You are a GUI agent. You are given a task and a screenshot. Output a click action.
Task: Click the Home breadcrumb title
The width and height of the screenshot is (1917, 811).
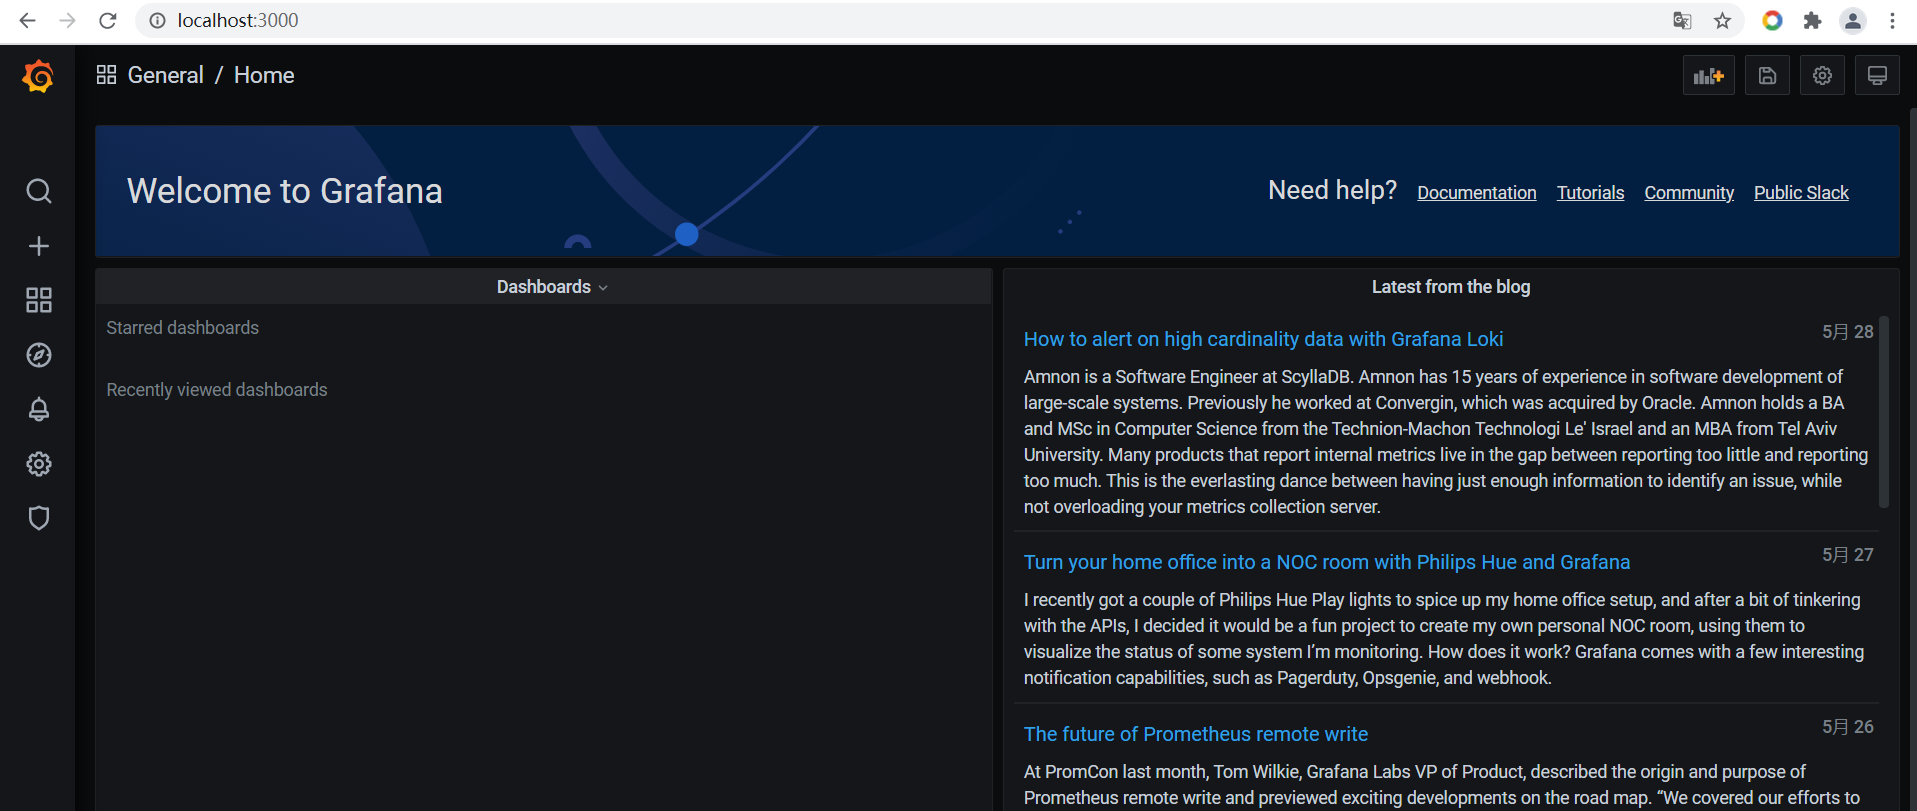pyautogui.click(x=264, y=75)
